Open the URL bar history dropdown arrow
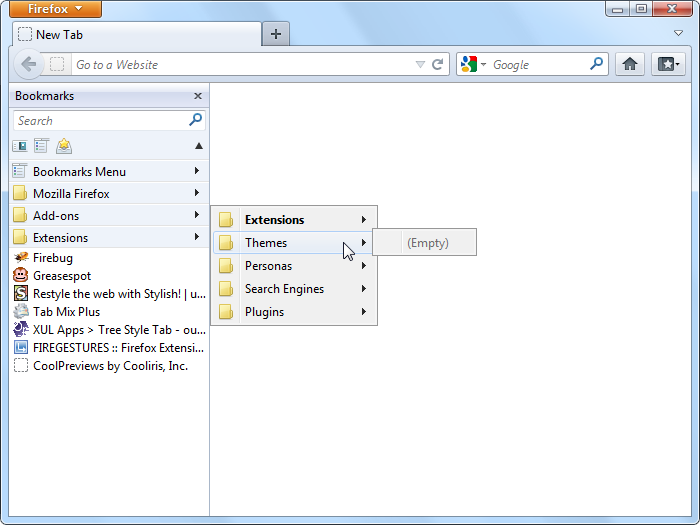The height and width of the screenshot is (525, 700). coord(420,65)
